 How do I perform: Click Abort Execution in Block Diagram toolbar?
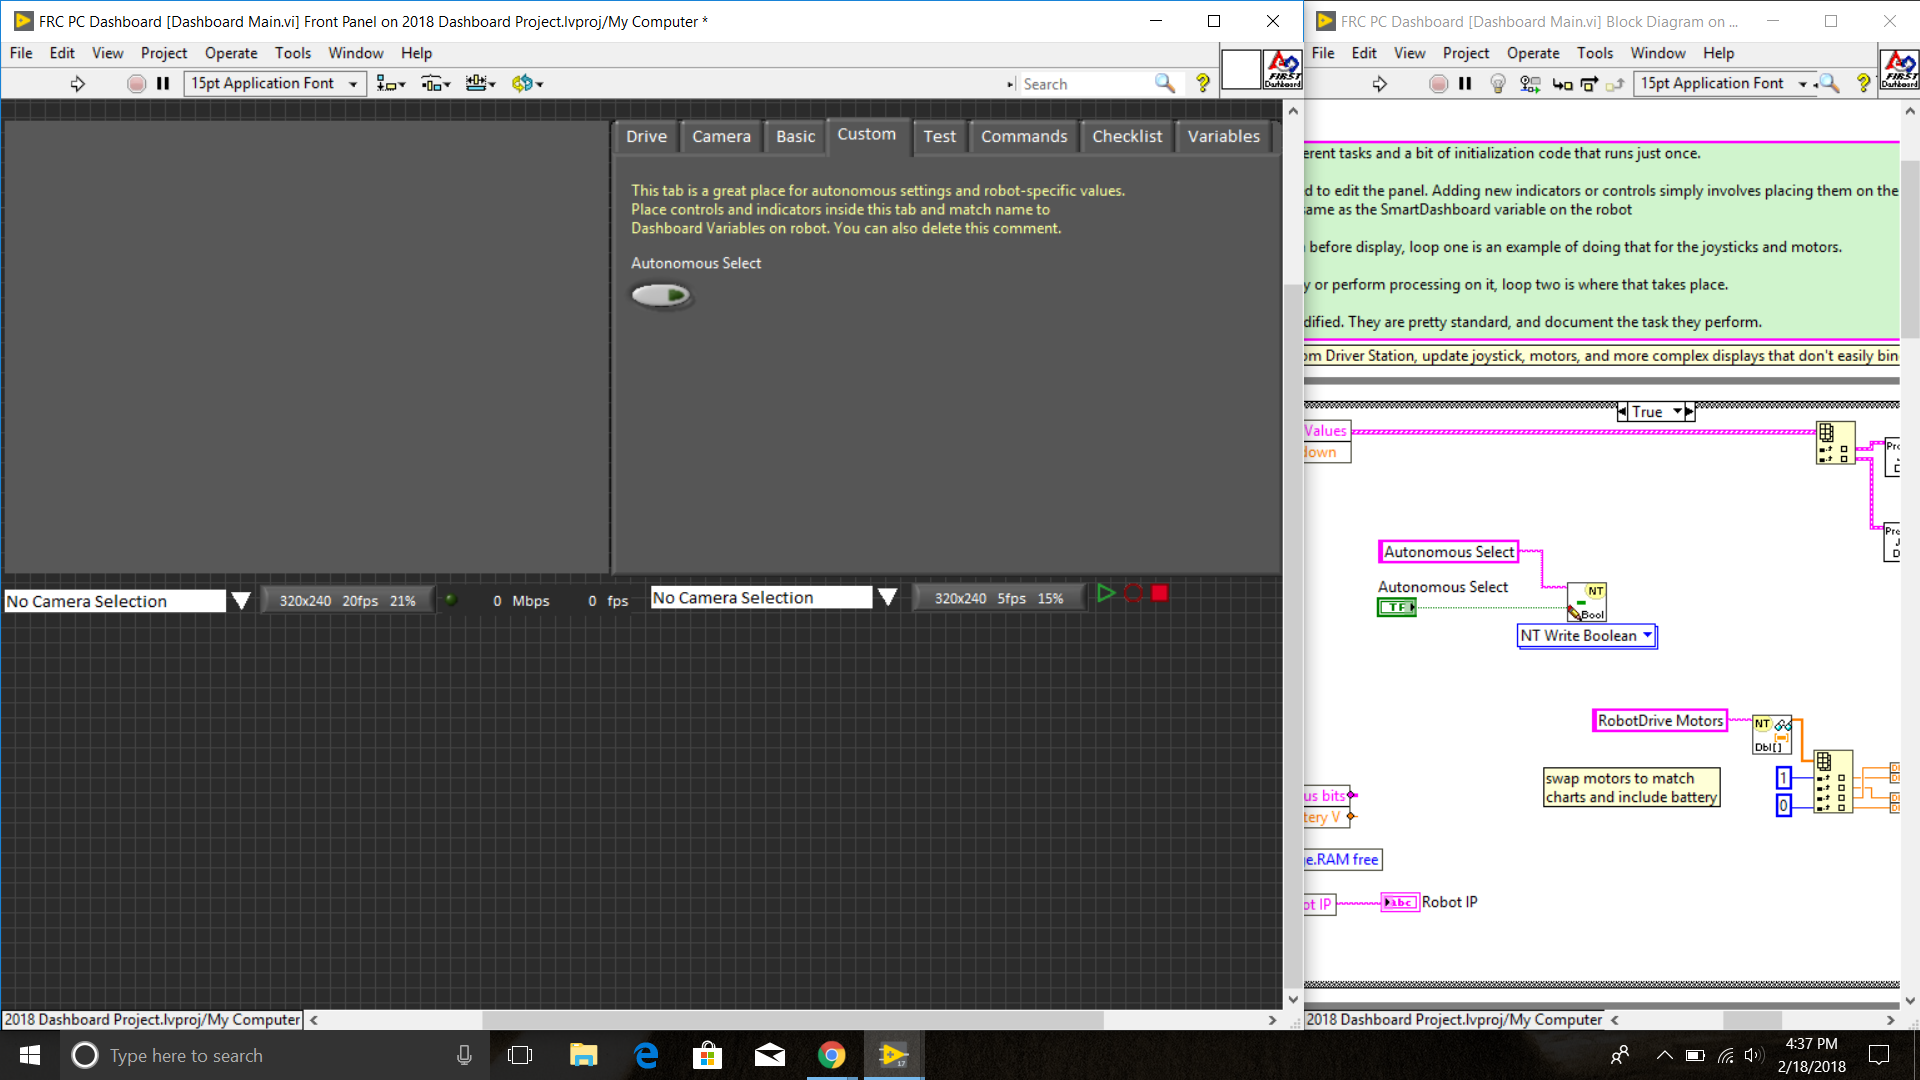(1438, 84)
